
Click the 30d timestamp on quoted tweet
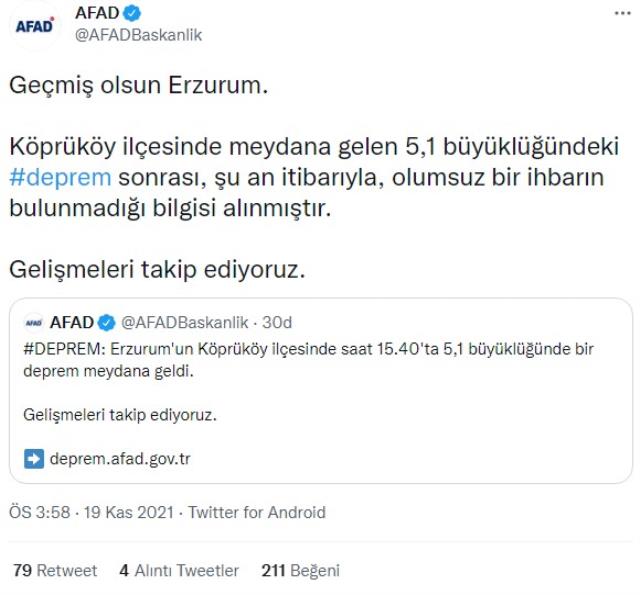[x=277, y=323]
